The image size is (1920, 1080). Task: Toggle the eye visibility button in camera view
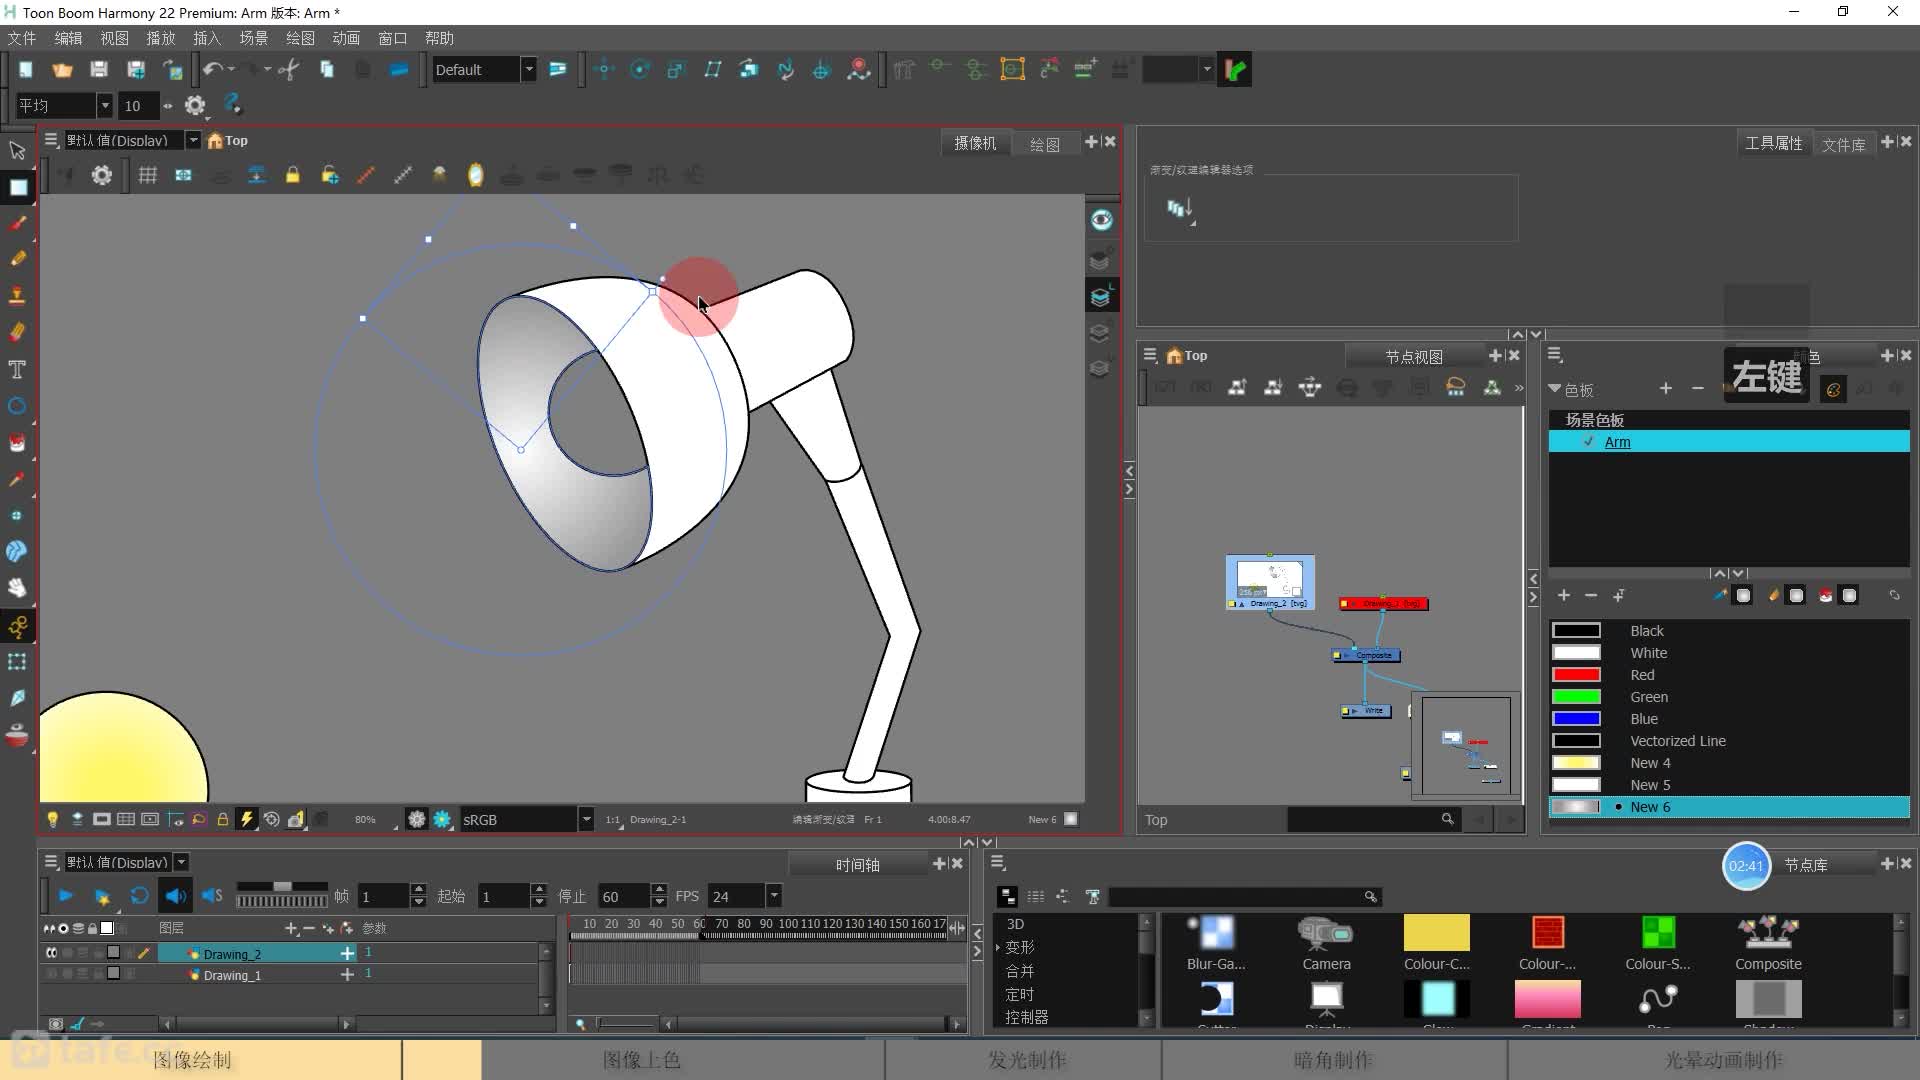click(x=1101, y=220)
